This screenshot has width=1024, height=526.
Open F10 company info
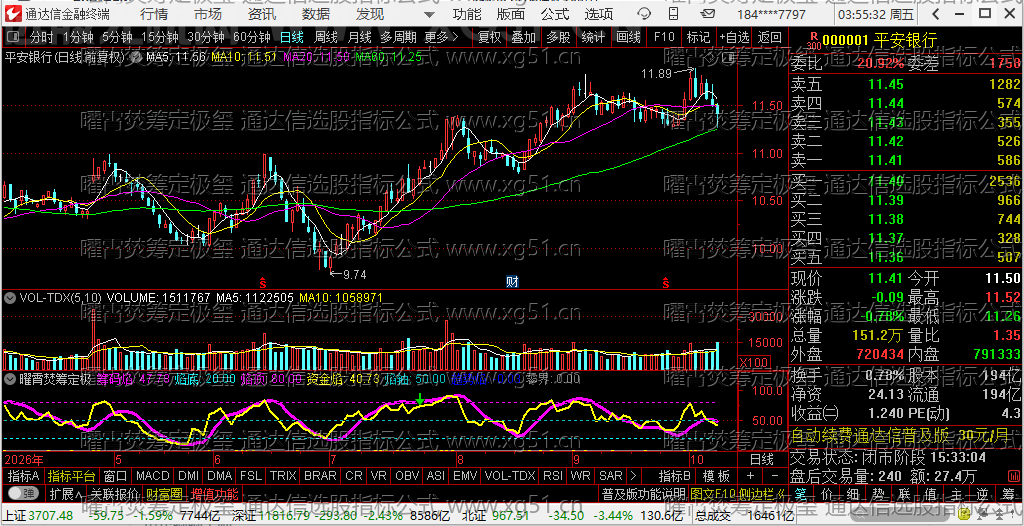664,37
